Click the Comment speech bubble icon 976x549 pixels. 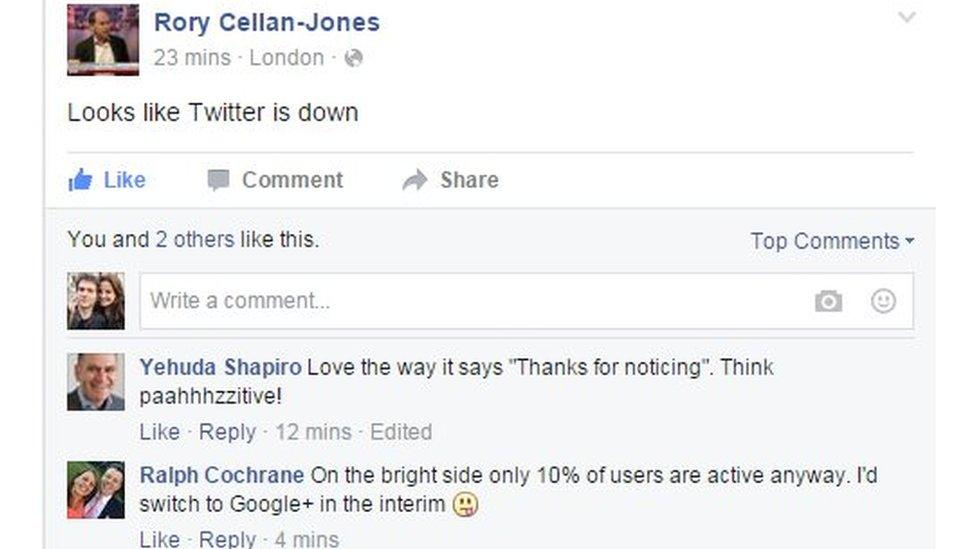tap(218, 180)
